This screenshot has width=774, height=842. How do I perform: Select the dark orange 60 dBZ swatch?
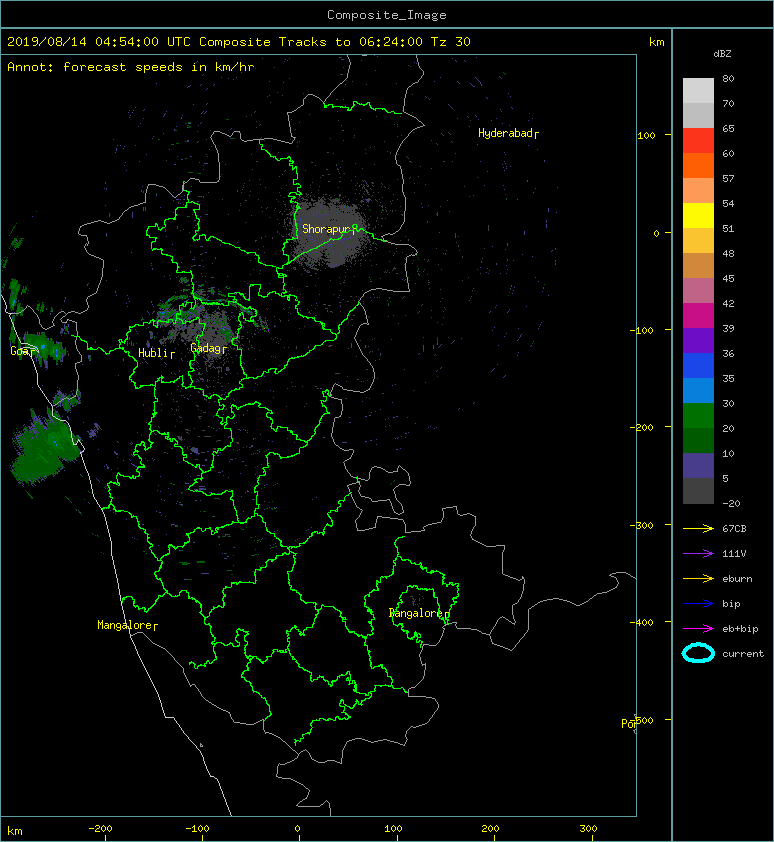pos(698,165)
